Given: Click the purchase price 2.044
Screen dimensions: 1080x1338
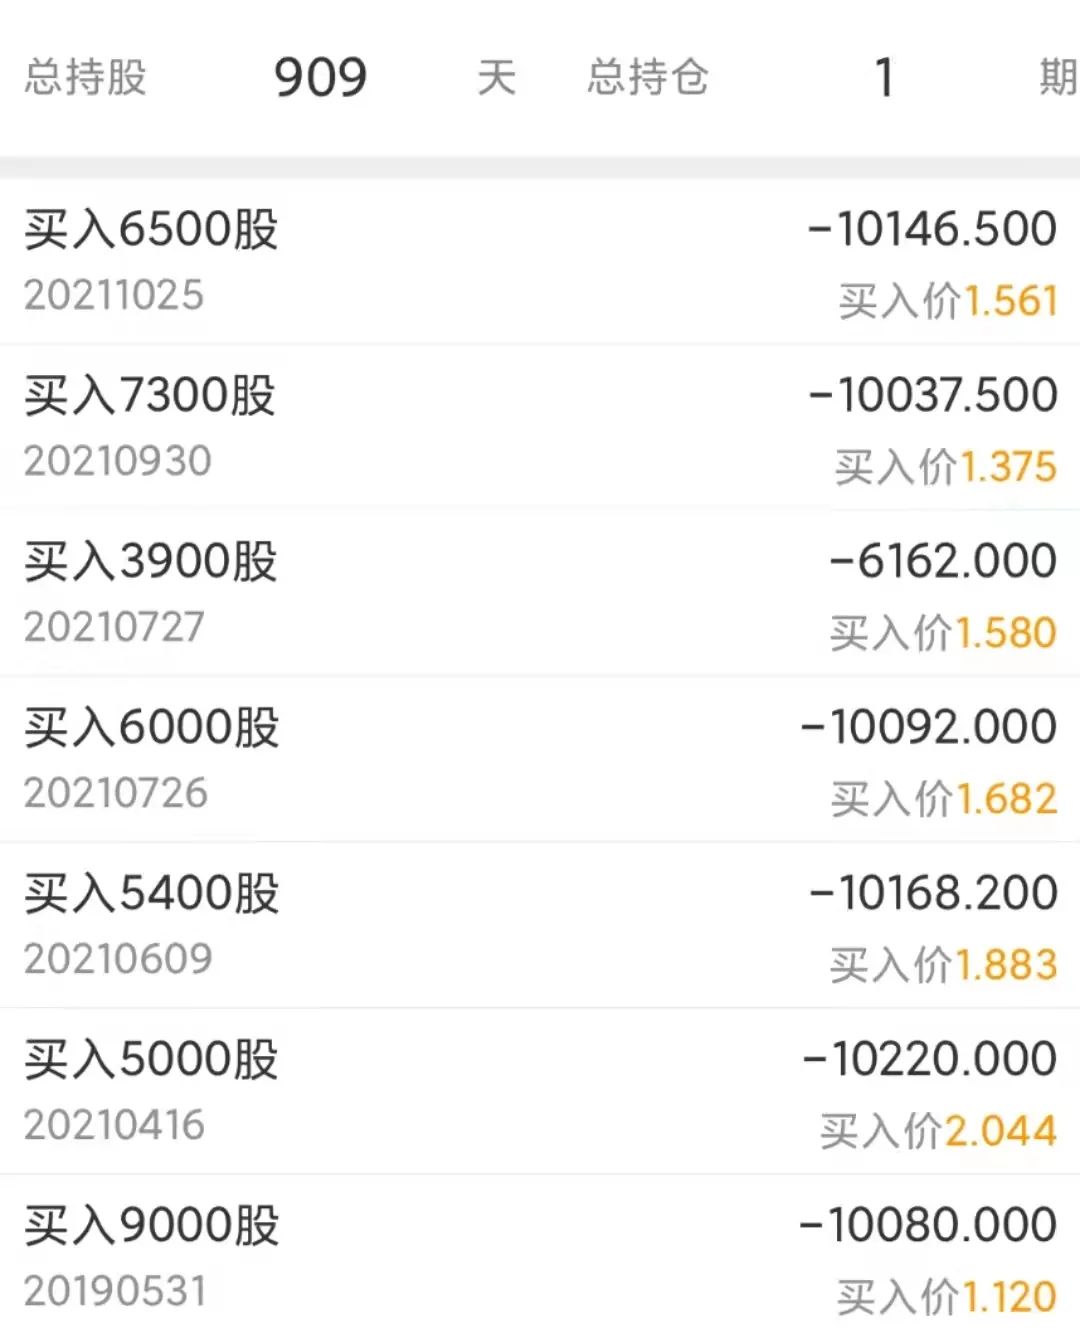Looking at the screenshot, I should pyautogui.click(x=1001, y=1131).
